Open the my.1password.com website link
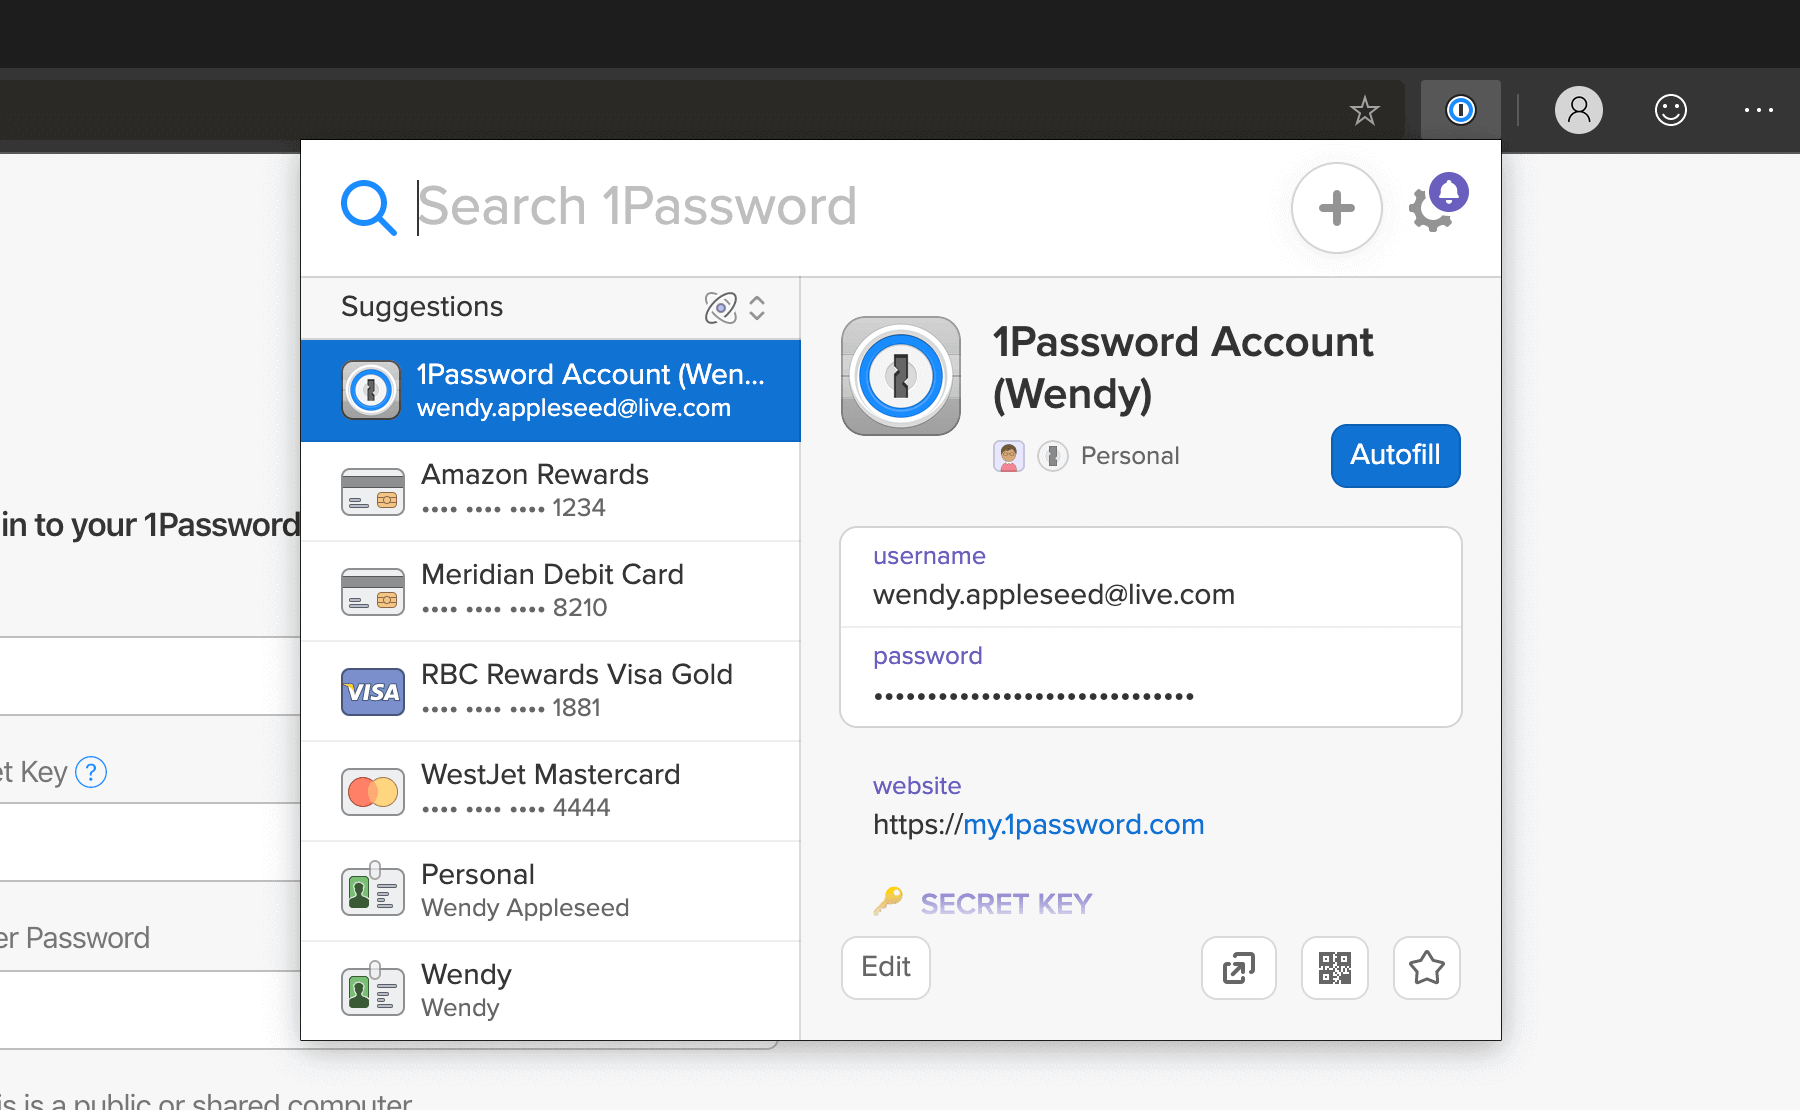Image resolution: width=1800 pixels, height=1110 pixels. (1083, 824)
